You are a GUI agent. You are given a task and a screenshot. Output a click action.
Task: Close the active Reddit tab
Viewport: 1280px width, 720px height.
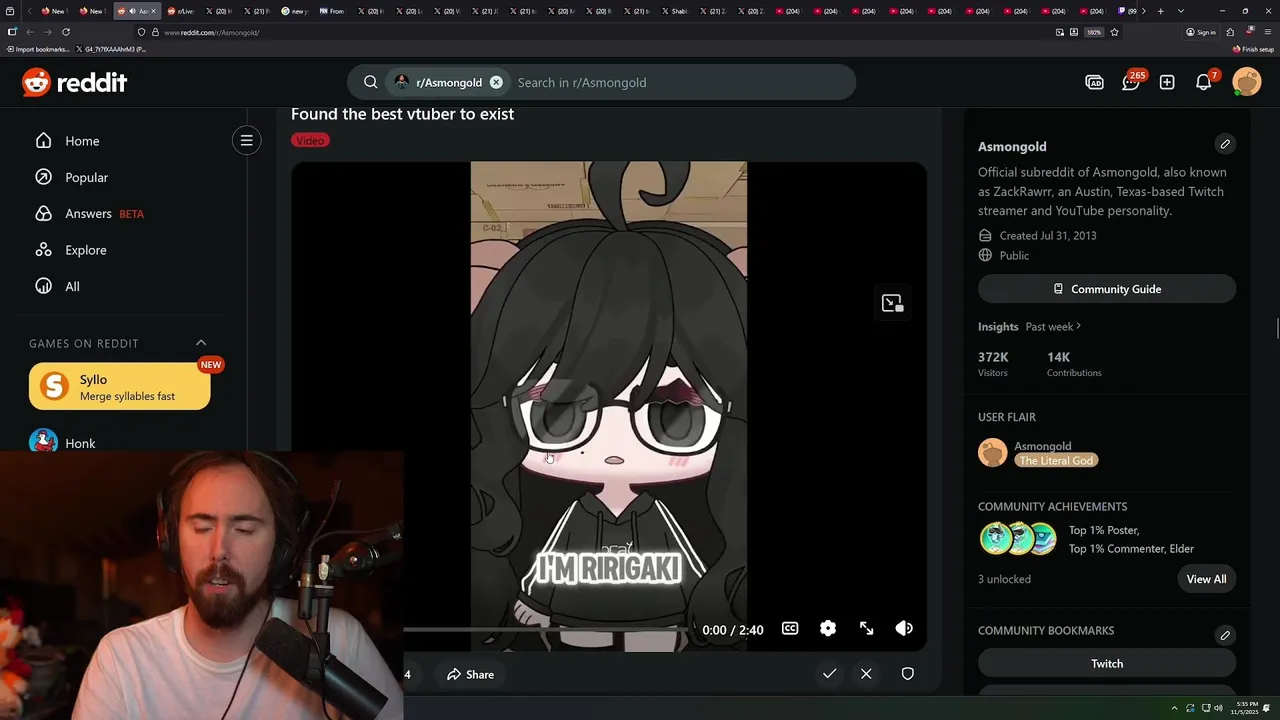point(153,11)
